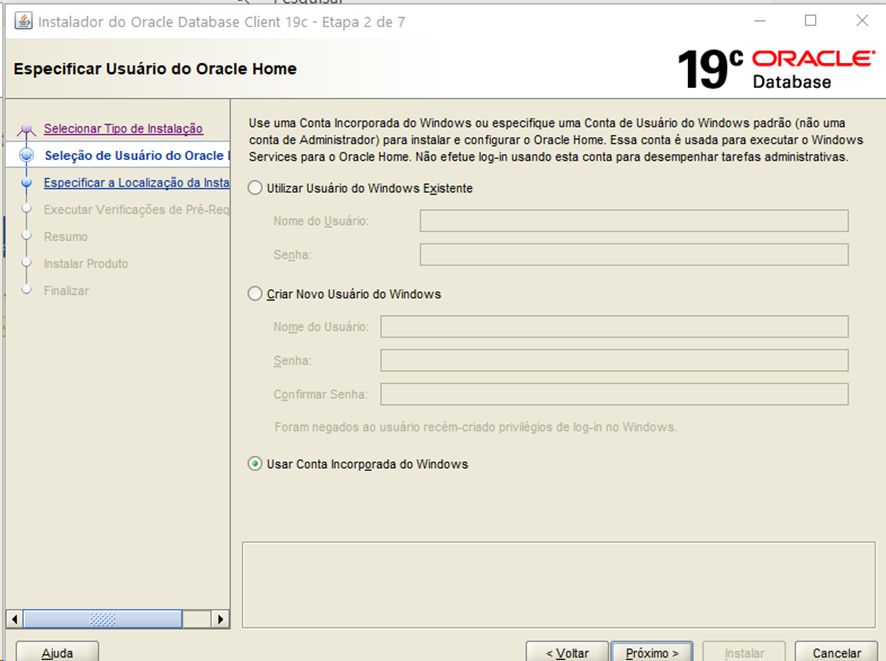Screen dimensions: 886x661
Task: Click the new user 'Nome do Usuário' field
Action: click(x=614, y=327)
